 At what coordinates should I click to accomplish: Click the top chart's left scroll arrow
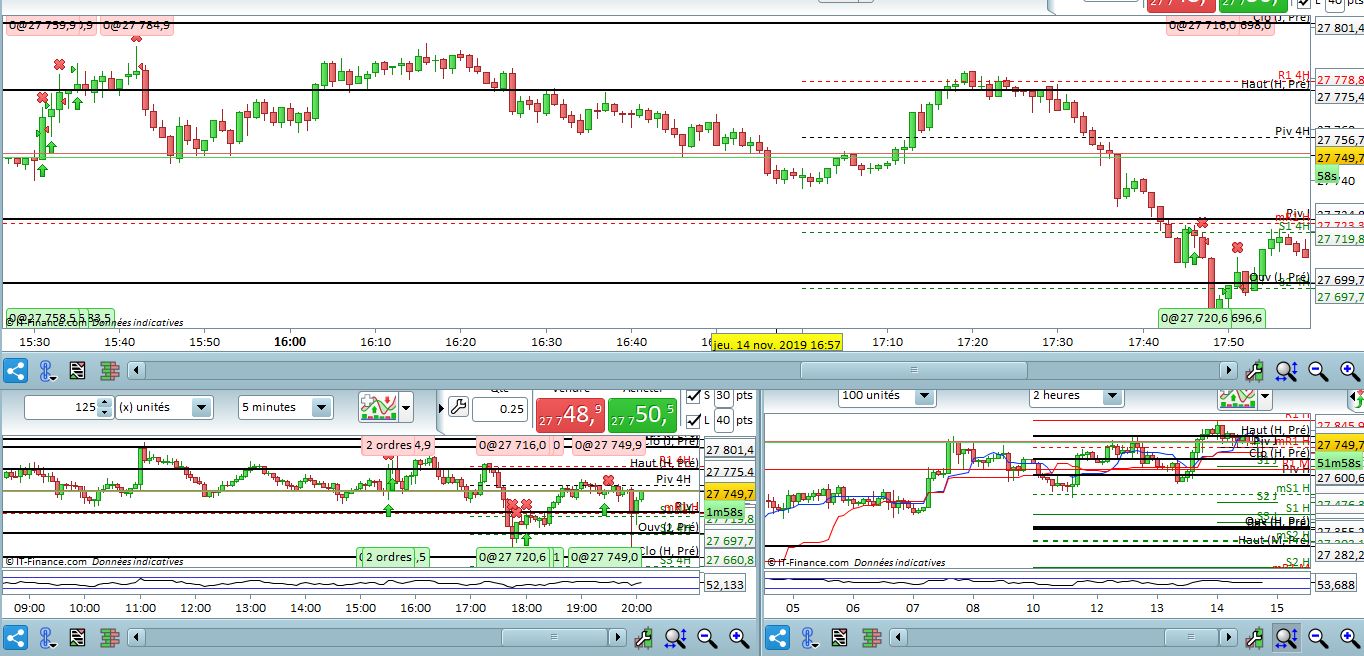pos(138,371)
